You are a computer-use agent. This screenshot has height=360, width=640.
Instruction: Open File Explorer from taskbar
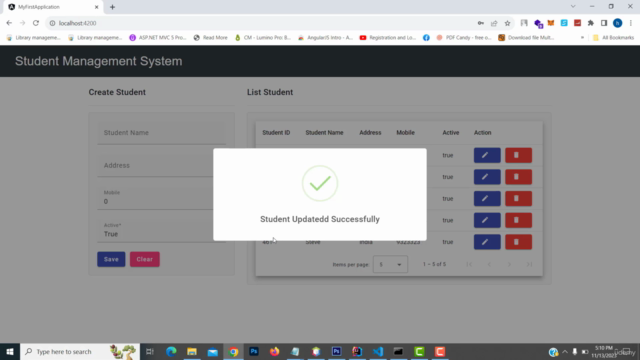192,351
